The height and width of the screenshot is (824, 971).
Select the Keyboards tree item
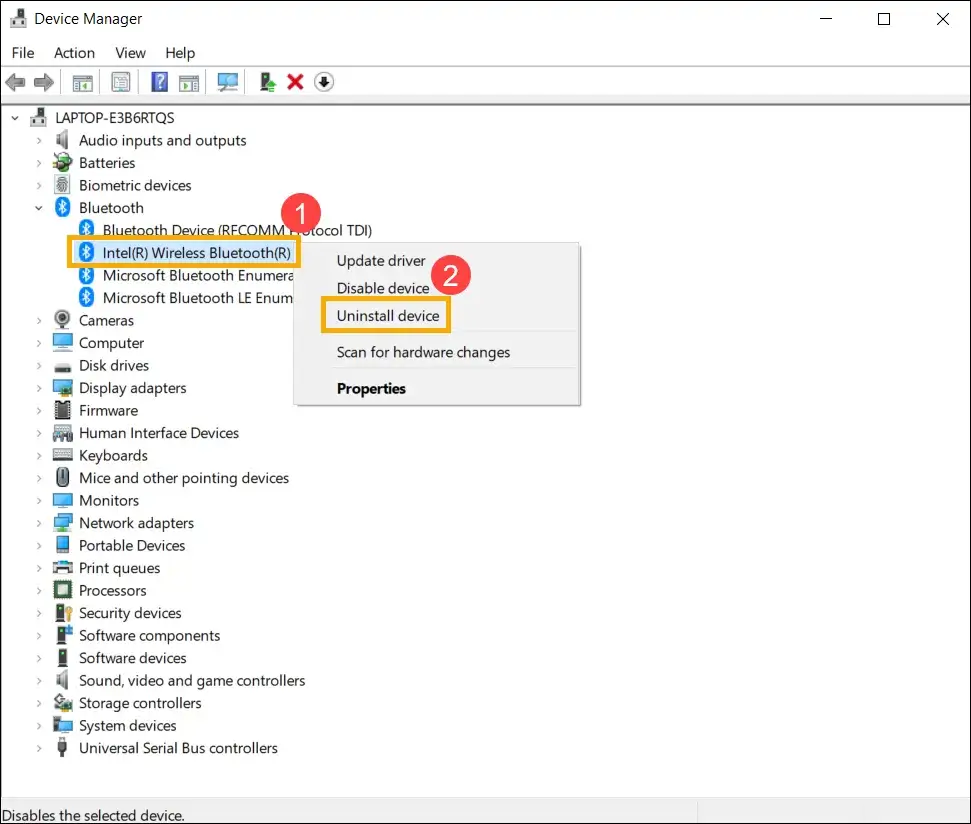tap(113, 456)
